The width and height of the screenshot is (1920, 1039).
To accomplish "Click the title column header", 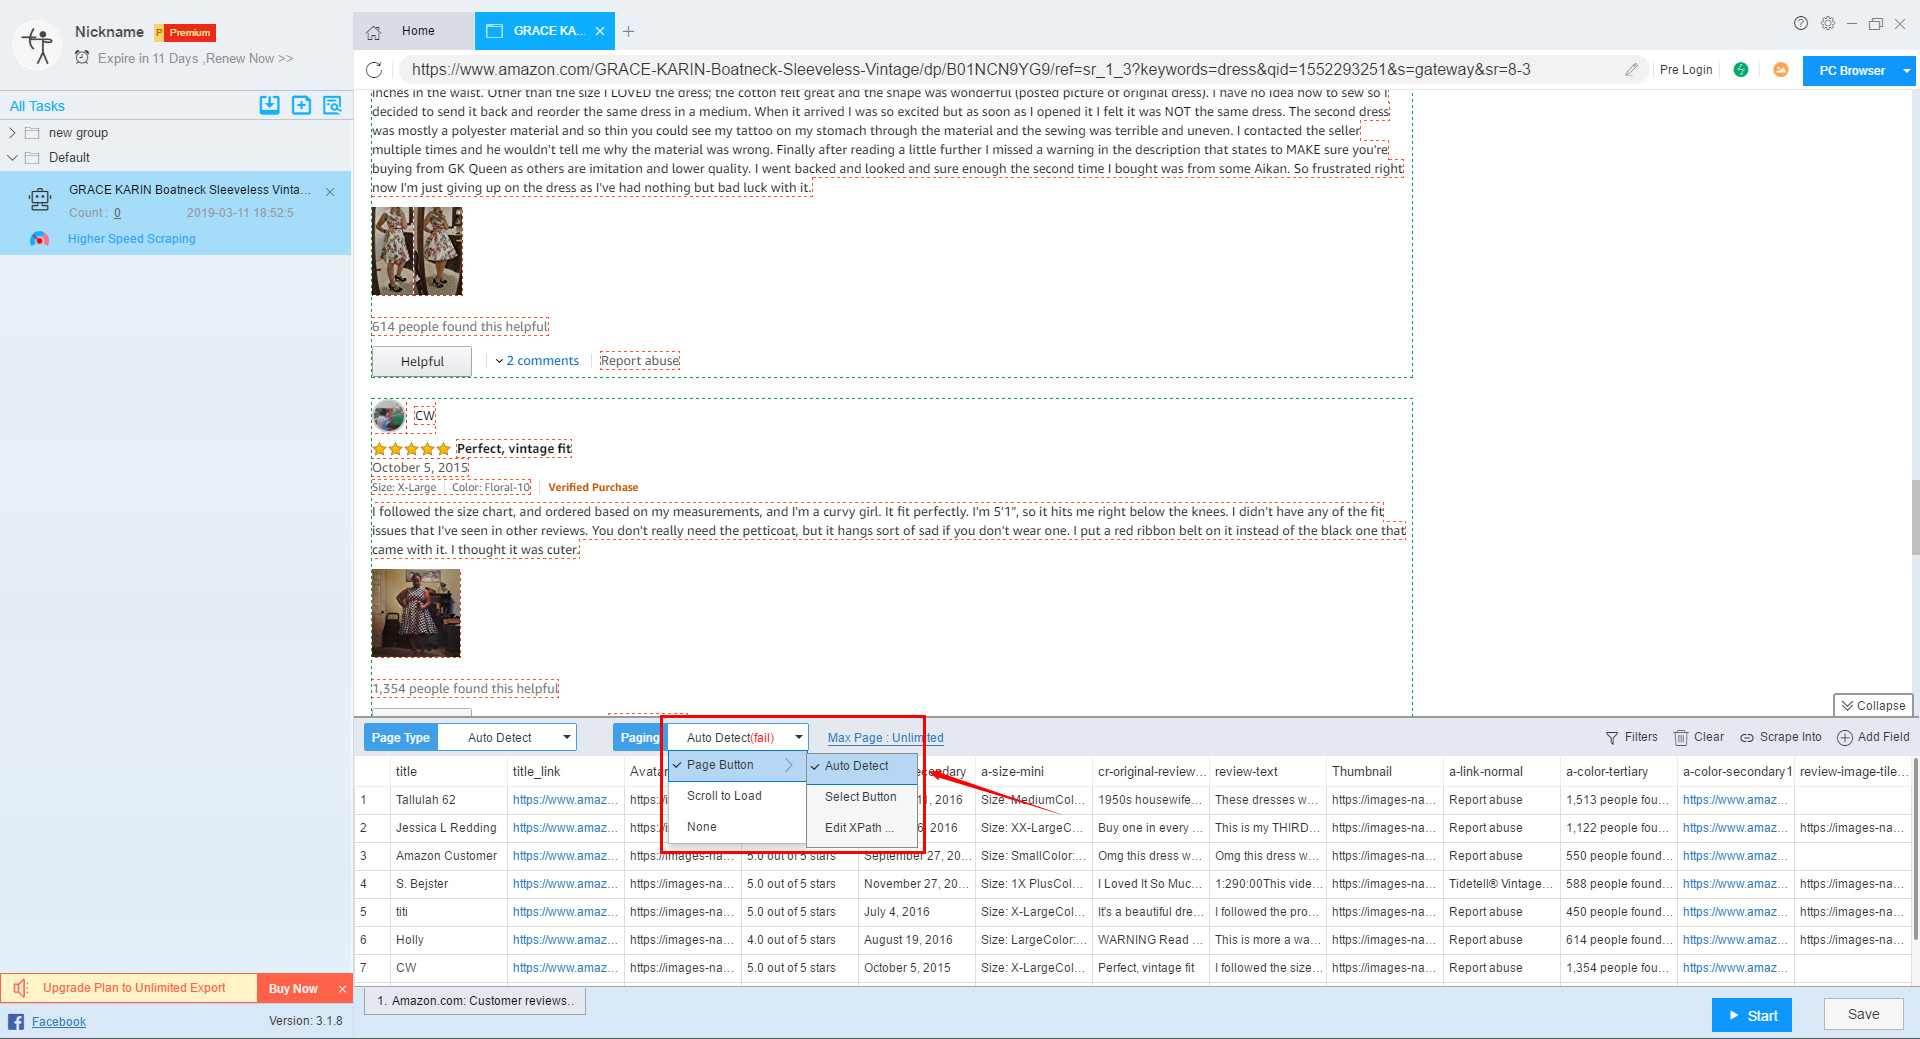I will click(x=447, y=771).
